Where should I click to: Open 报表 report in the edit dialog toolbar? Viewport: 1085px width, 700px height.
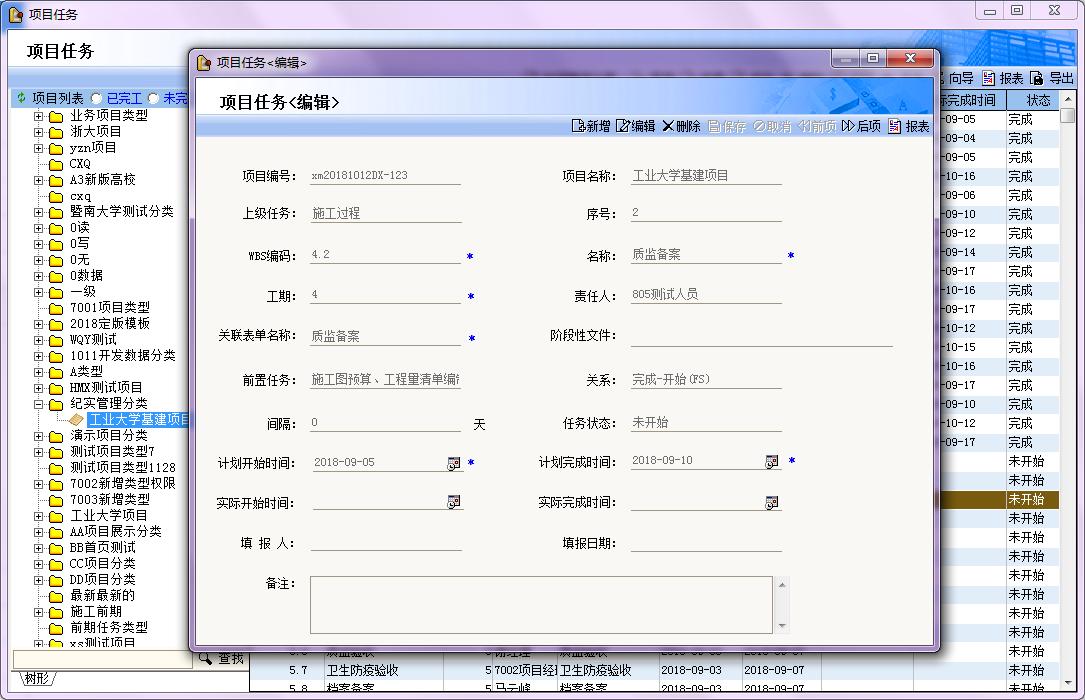[x=909, y=126]
